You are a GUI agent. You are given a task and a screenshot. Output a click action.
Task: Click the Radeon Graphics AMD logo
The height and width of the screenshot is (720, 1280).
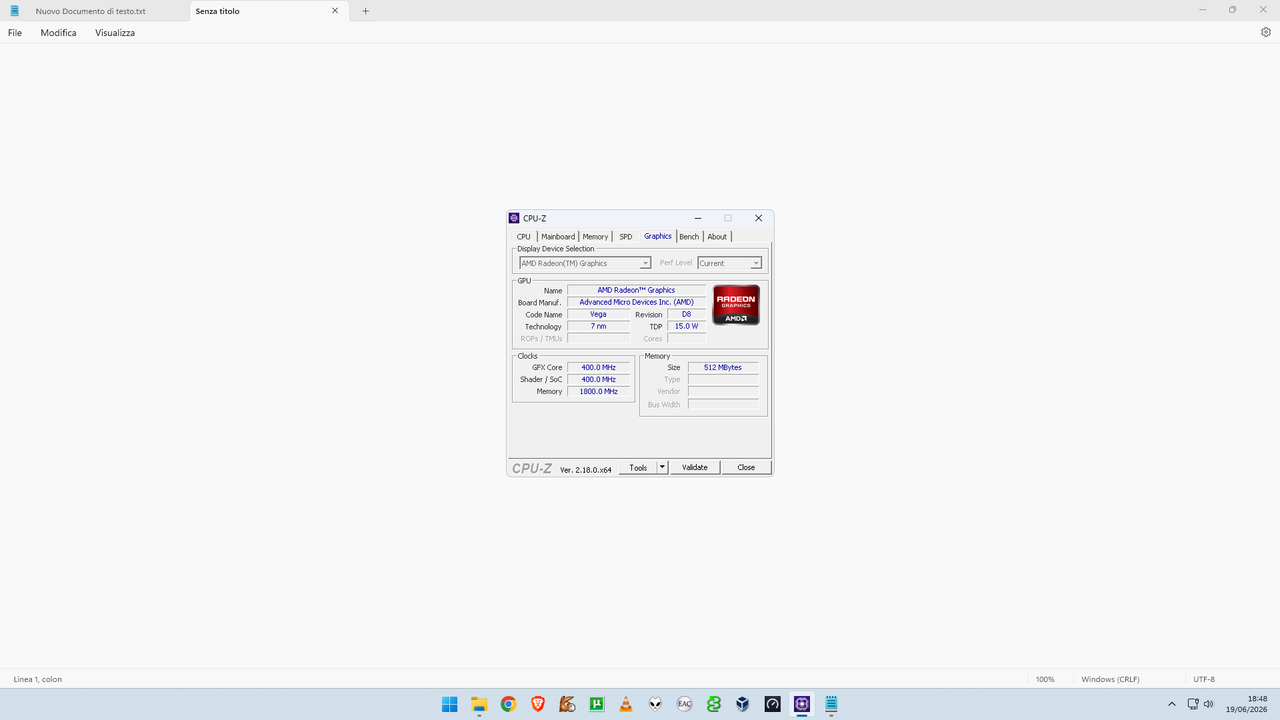pyautogui.click(x=736, y=305)
